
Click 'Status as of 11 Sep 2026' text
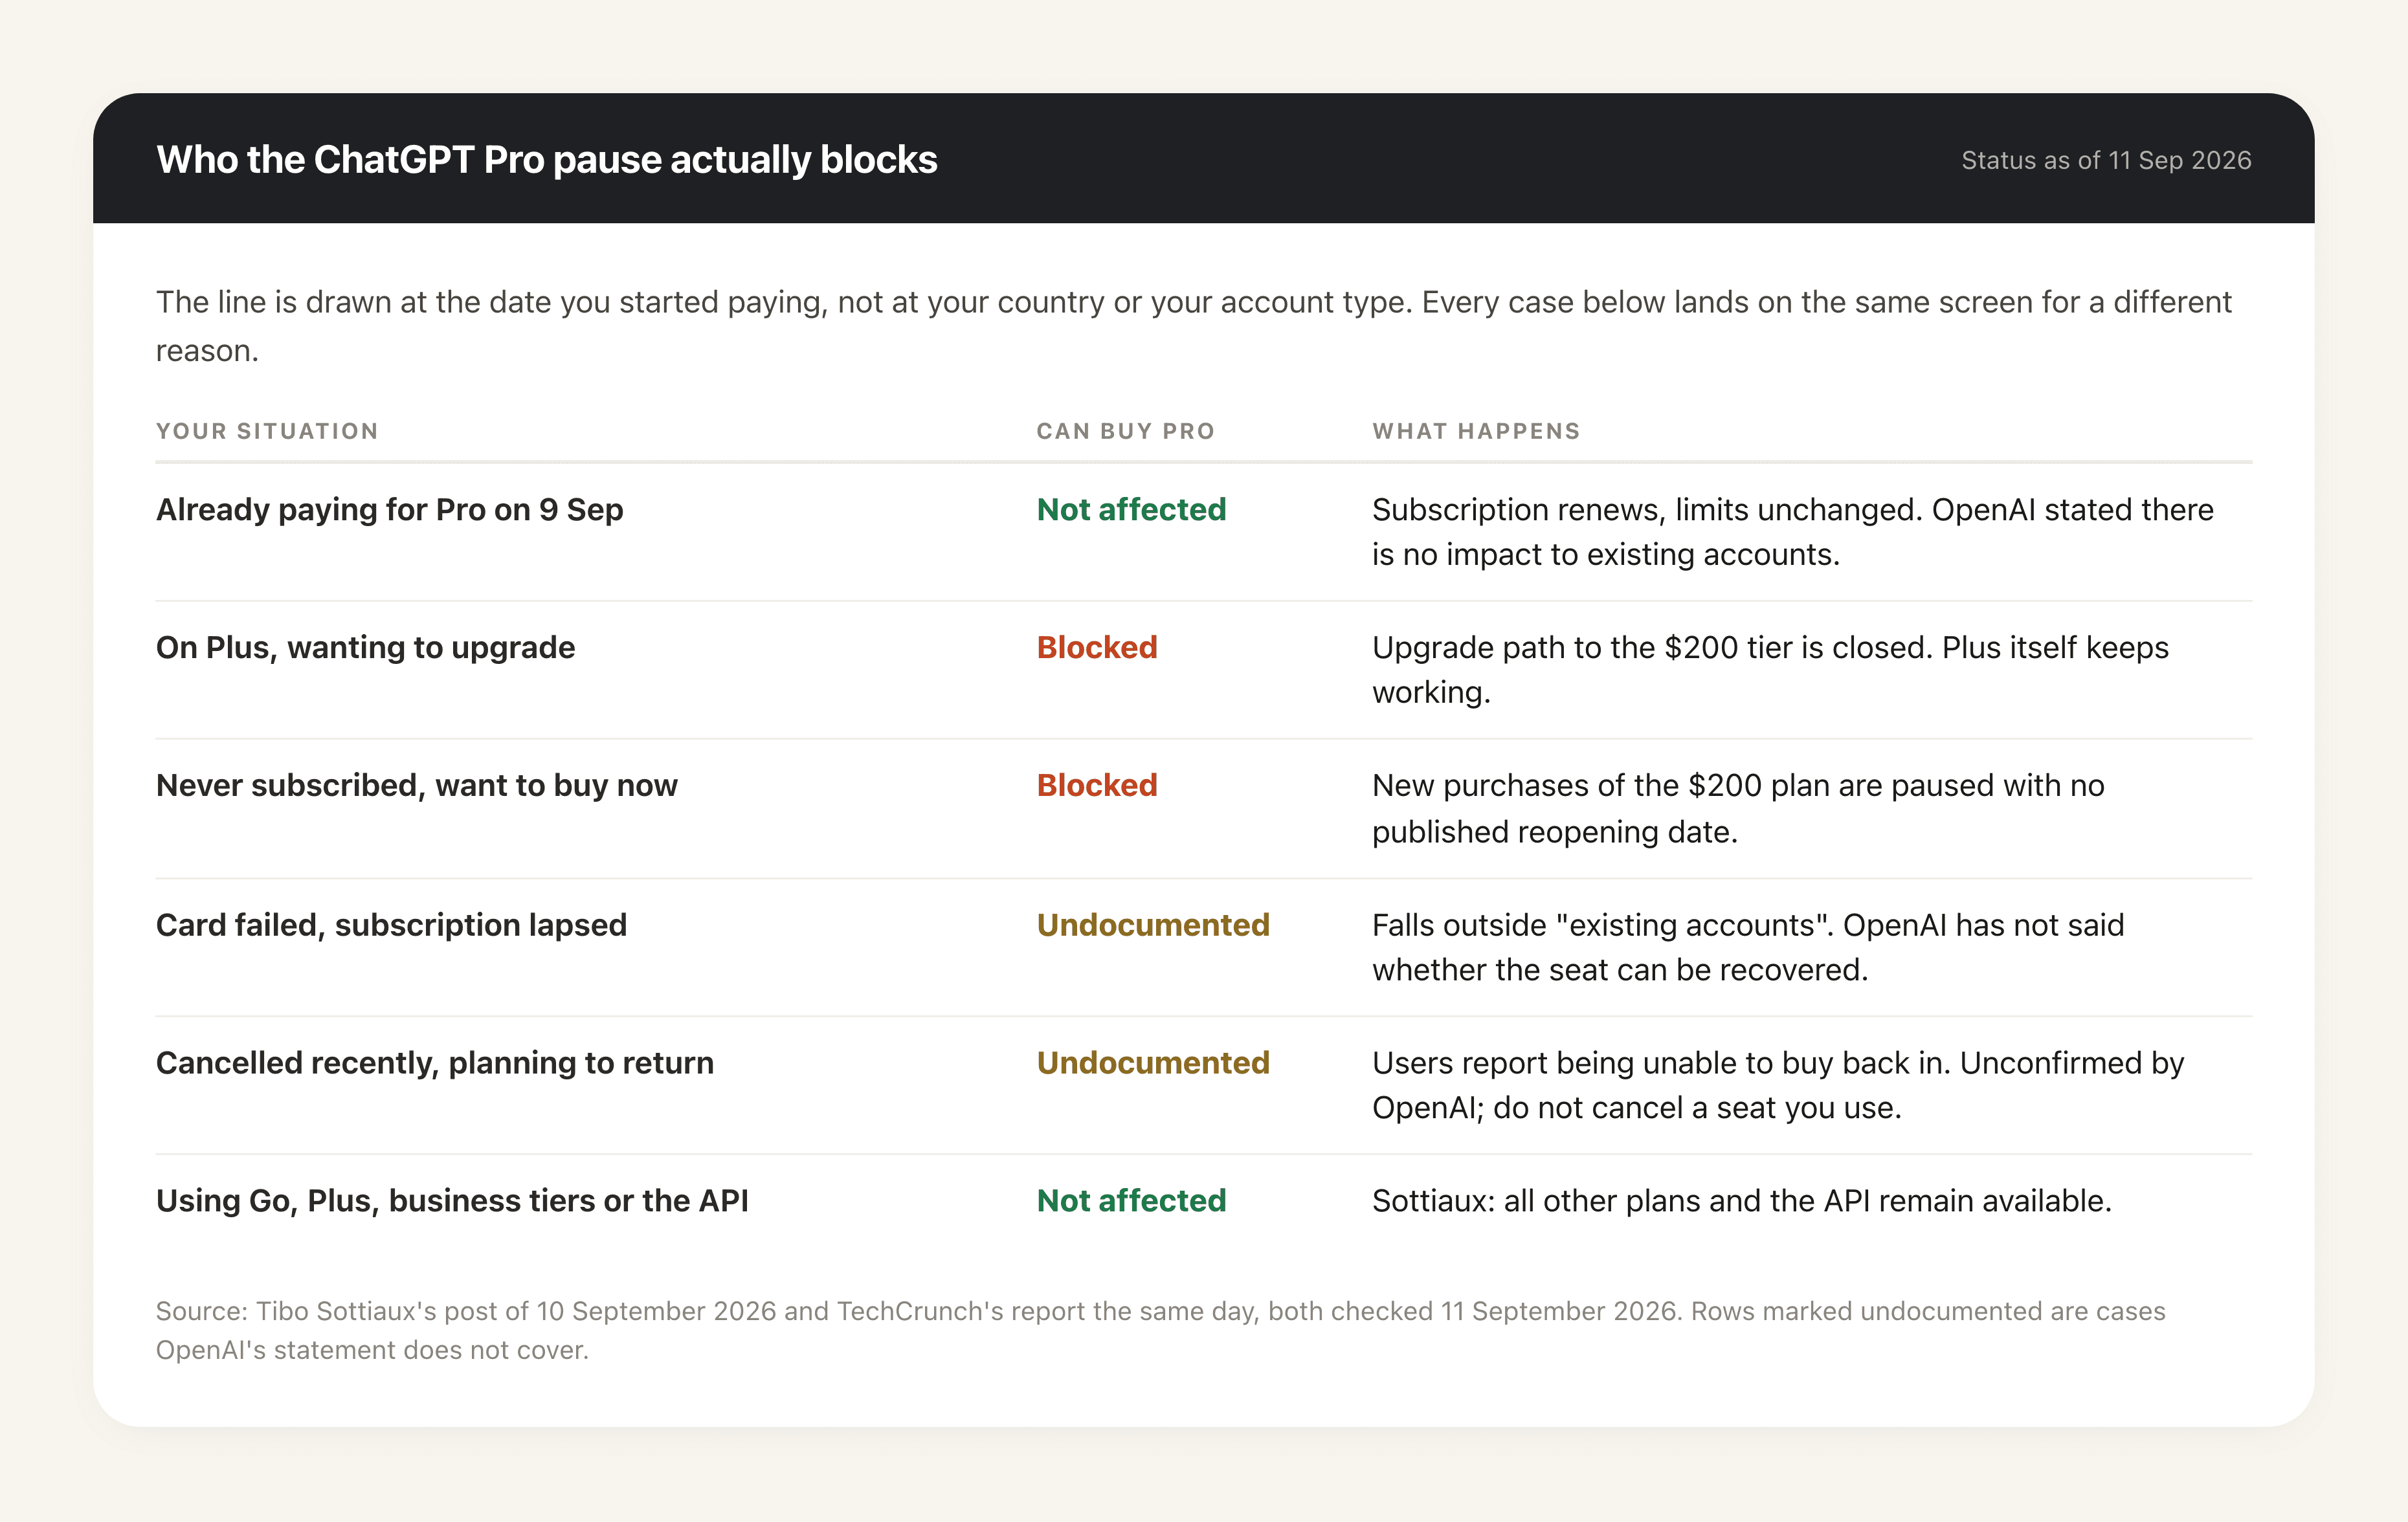click(x=2106, y=160)
